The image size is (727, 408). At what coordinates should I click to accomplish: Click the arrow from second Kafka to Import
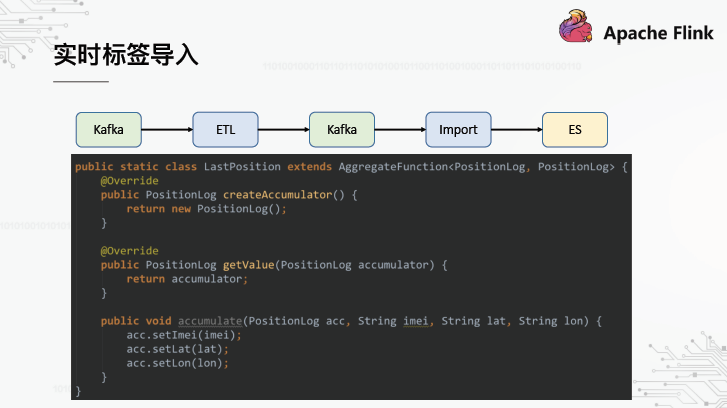coord(400,129)
